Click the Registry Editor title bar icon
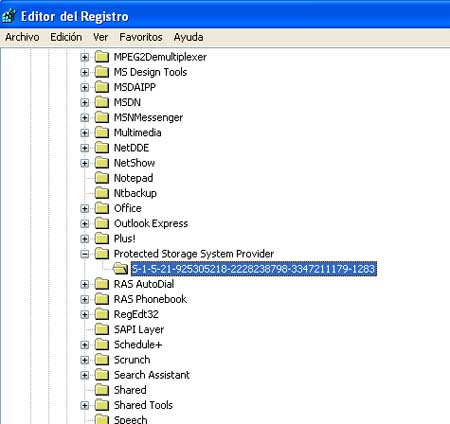The height and width of the screenshot is (424, 450). 8,16
